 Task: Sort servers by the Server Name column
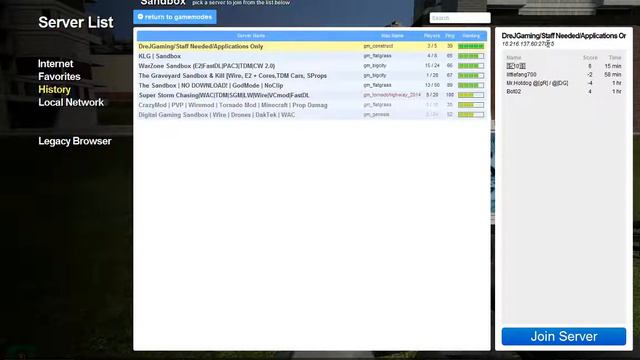tap(251, 36)
